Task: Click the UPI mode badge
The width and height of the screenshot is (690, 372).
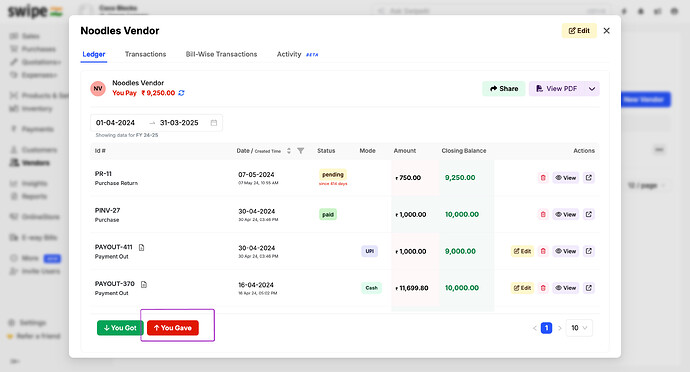Action: pyautogui.click(x=370, y=251)
